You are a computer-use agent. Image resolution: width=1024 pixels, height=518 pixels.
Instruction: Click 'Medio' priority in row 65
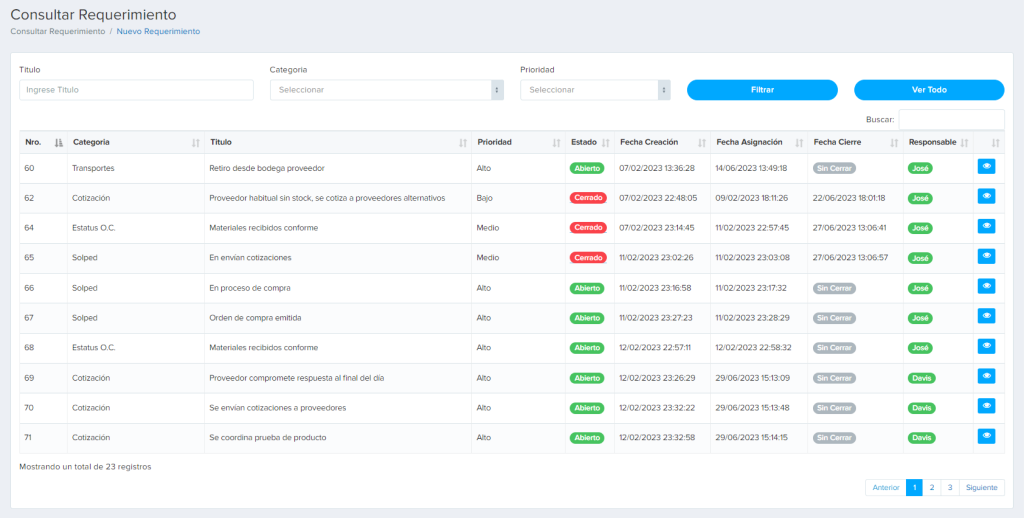point(488,258)
